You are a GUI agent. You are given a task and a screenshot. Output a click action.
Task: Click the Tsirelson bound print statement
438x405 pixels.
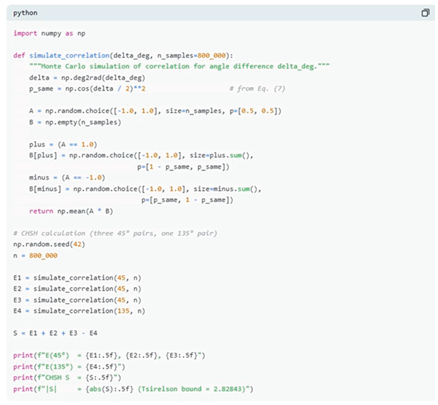[133, 389]
